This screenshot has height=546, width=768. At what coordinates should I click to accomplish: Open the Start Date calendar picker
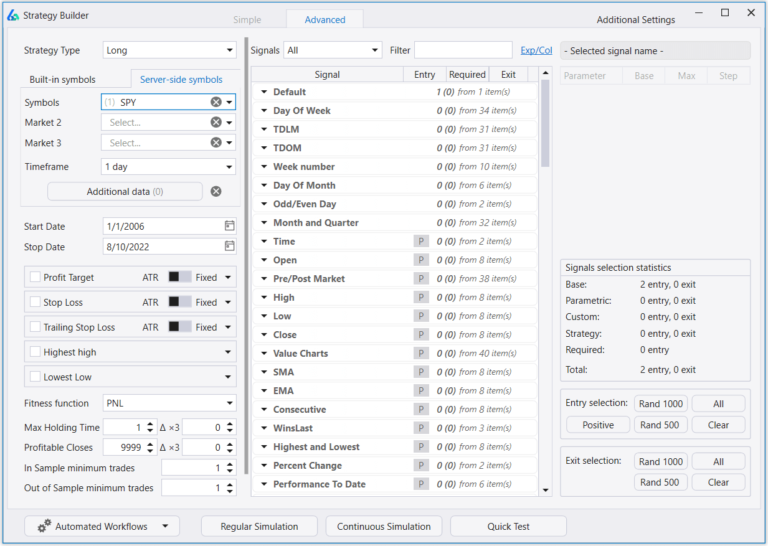[229, 226]
